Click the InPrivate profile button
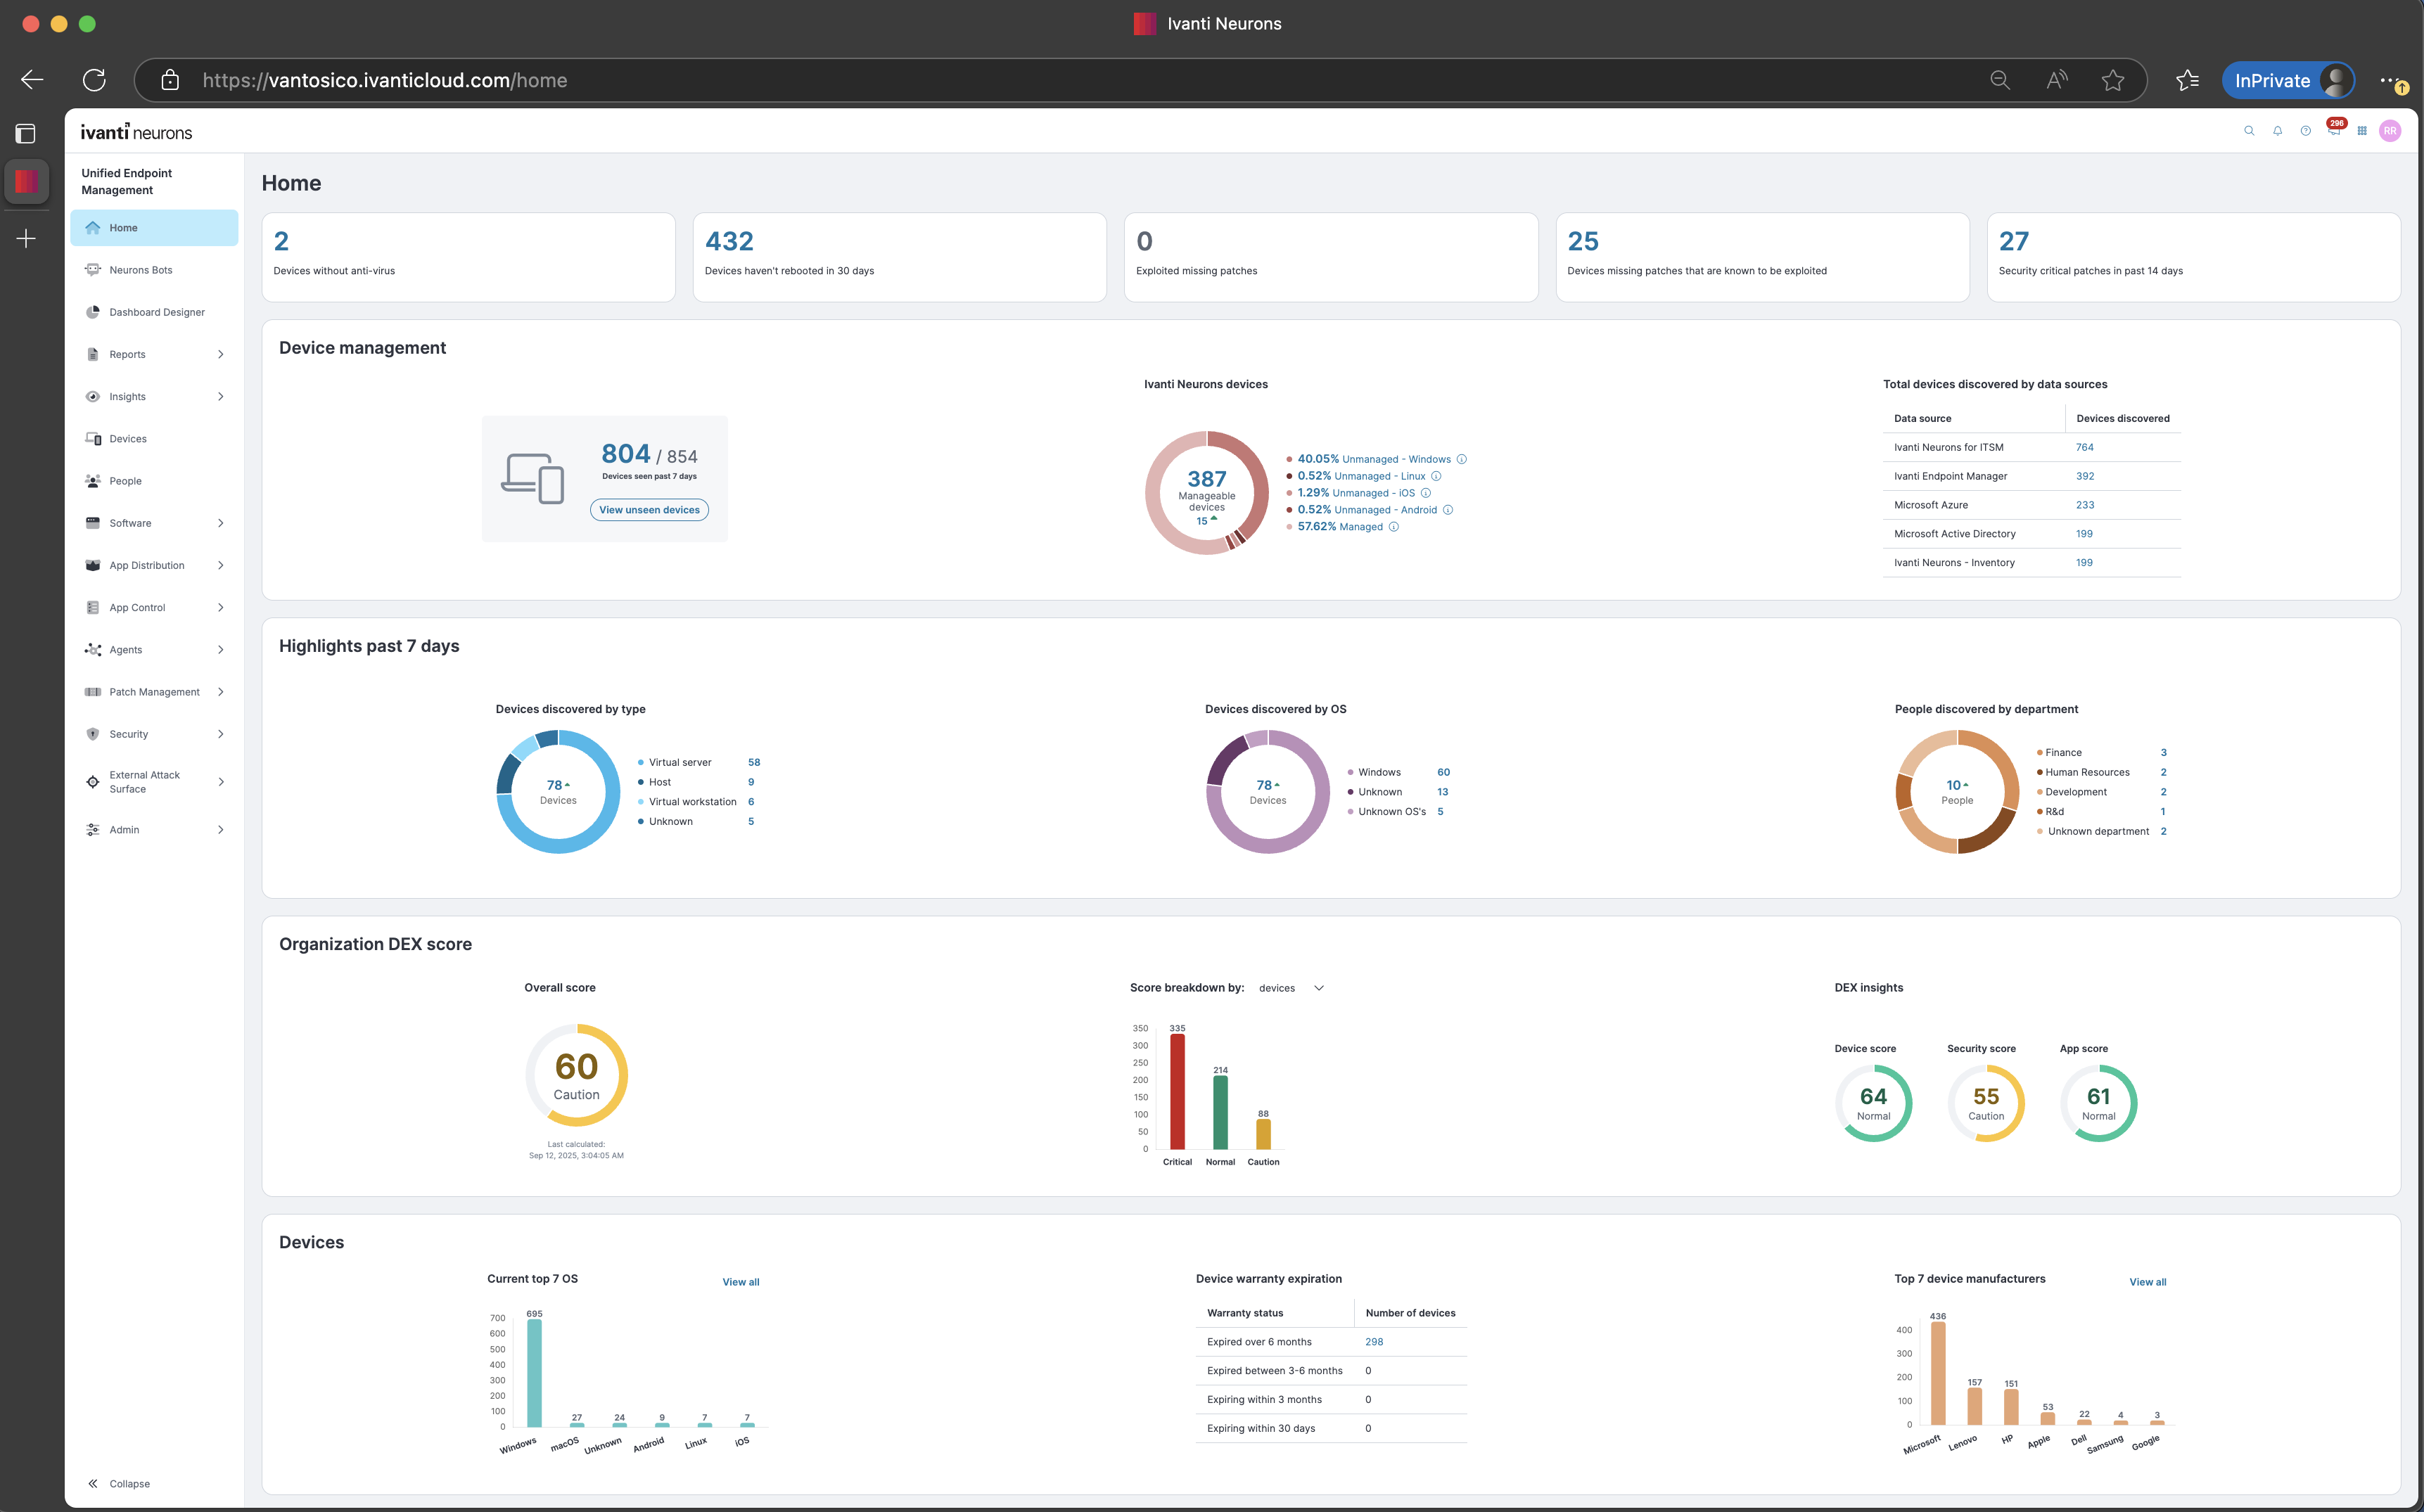This screenshot has width=2424, height=1512. click(2288, 80)
